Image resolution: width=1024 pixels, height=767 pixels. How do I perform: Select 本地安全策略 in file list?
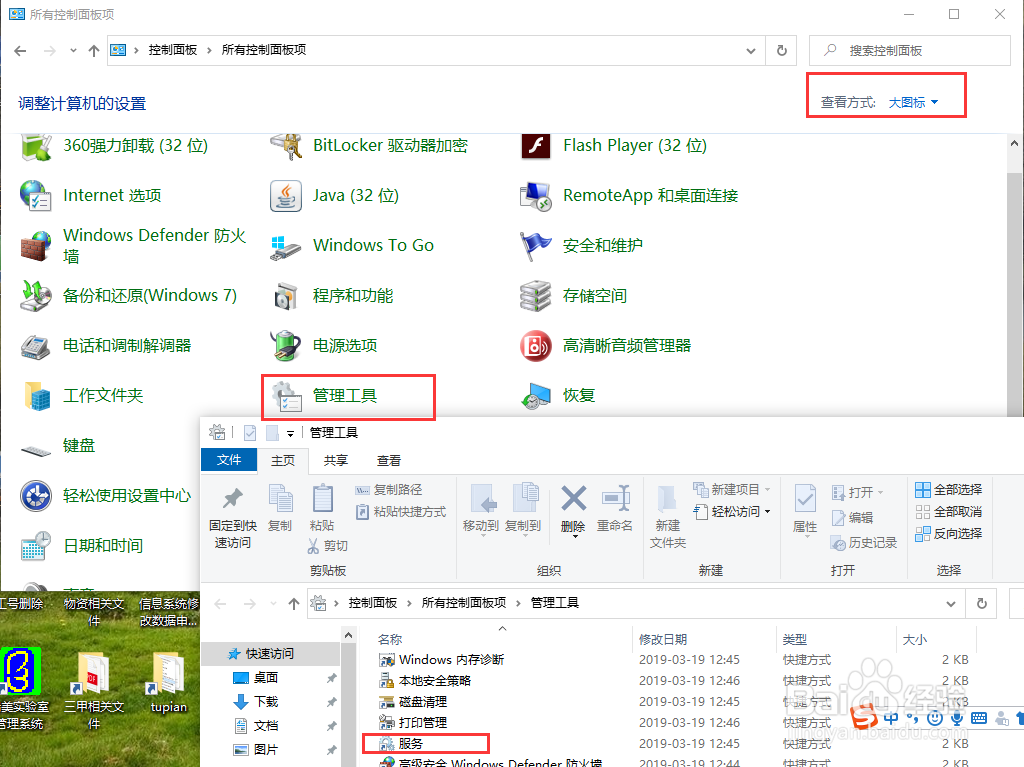[x=425, y=681]
